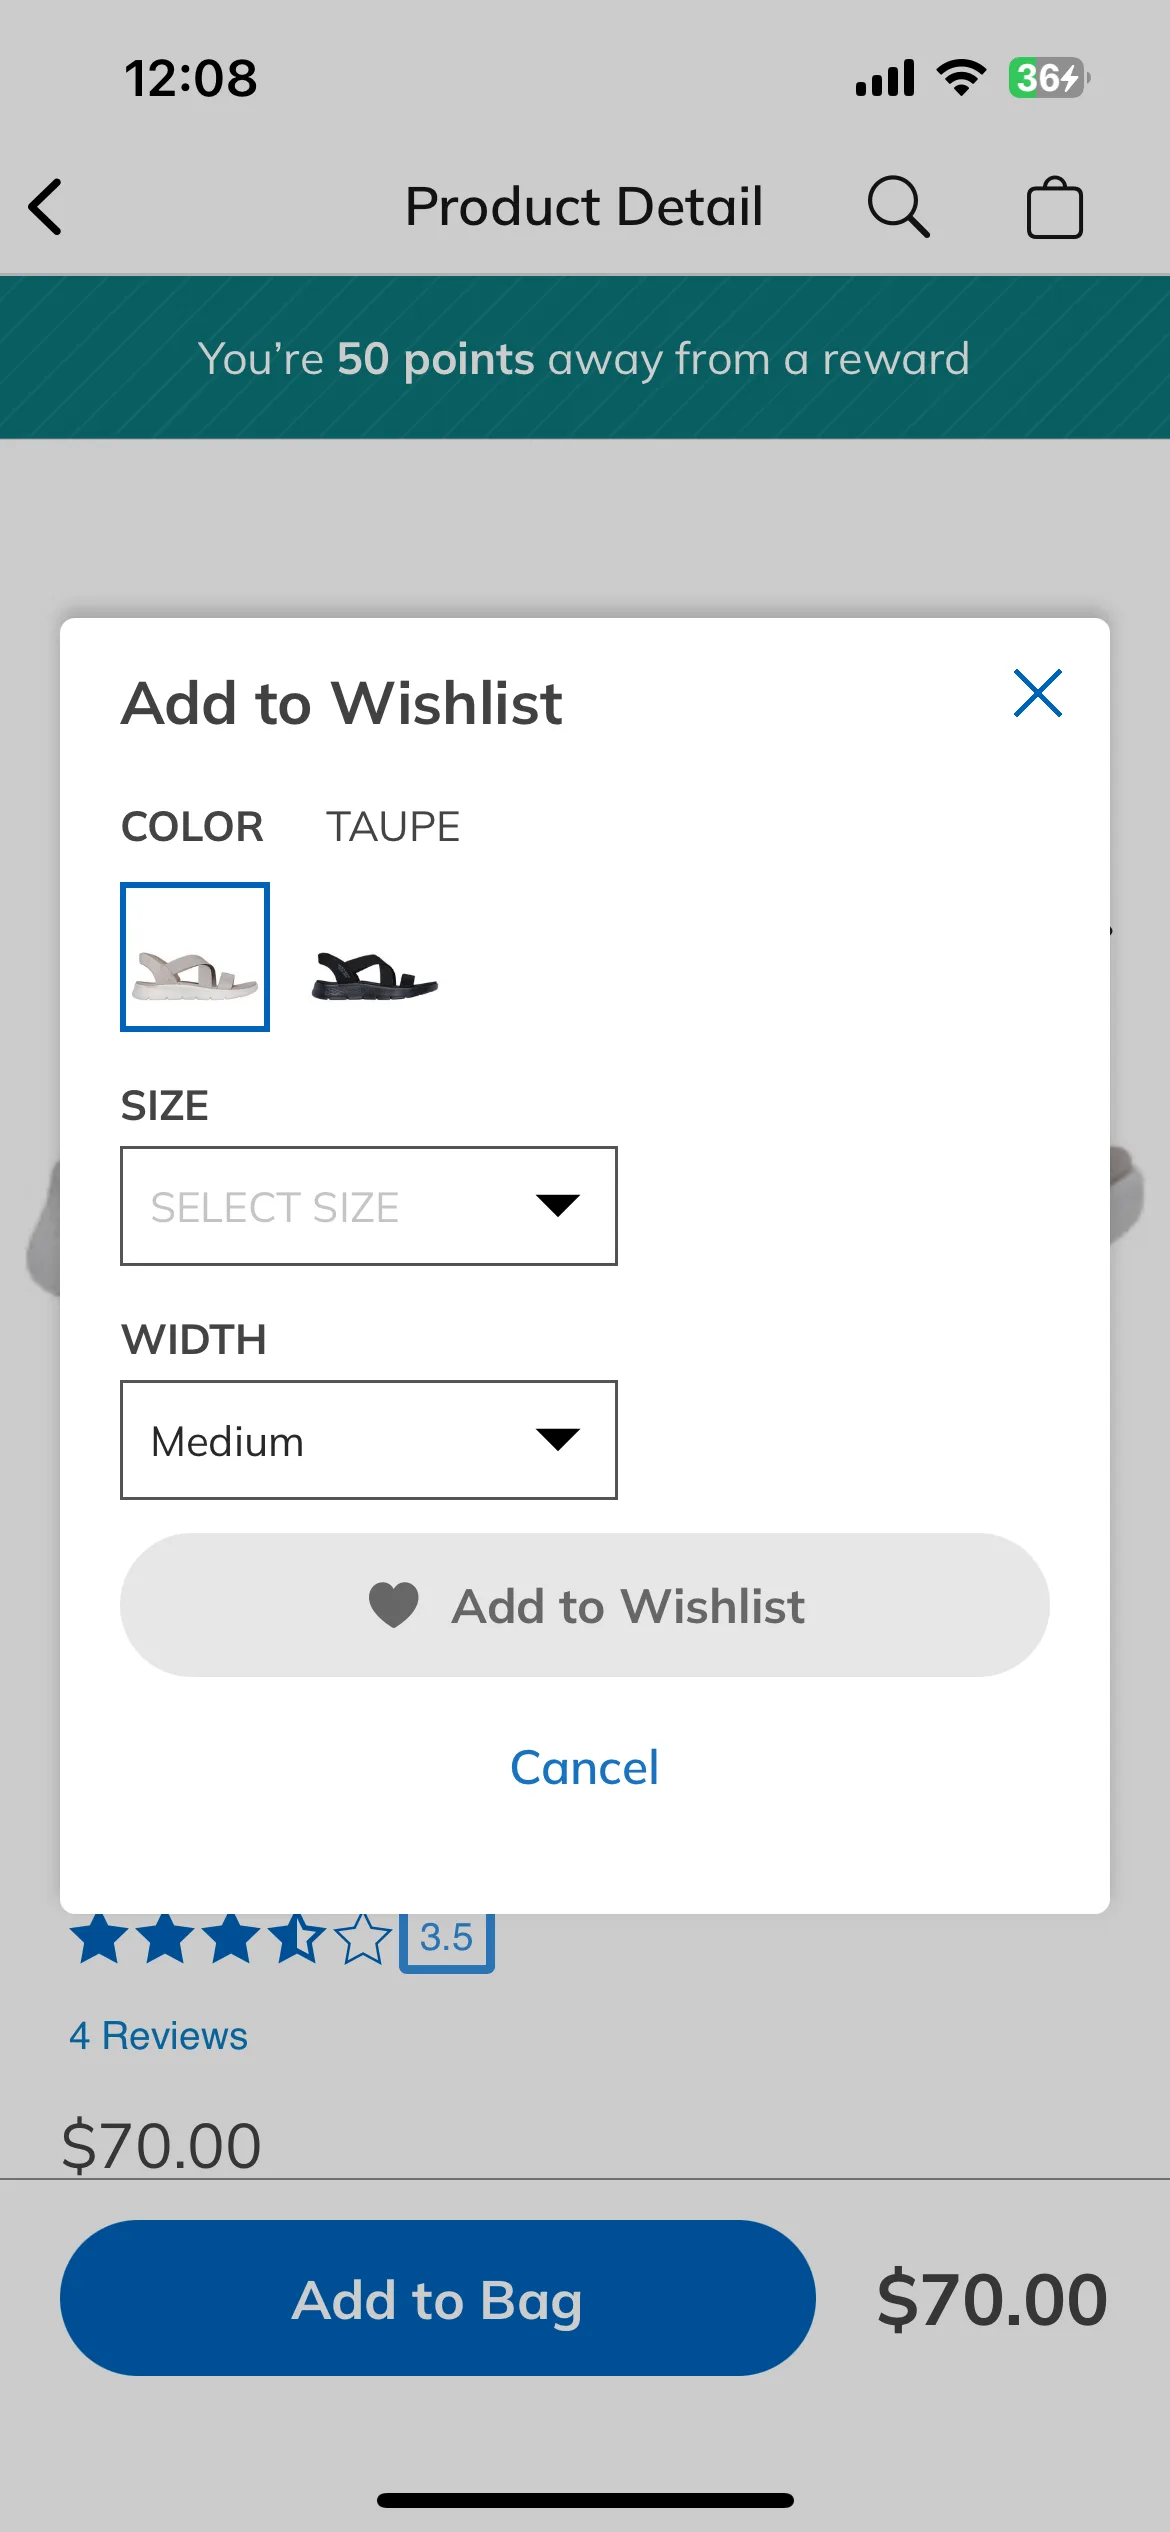Open the 4 Reviews link
The width and height of the screenshot is (1170, 2532).
[158, 2036]
